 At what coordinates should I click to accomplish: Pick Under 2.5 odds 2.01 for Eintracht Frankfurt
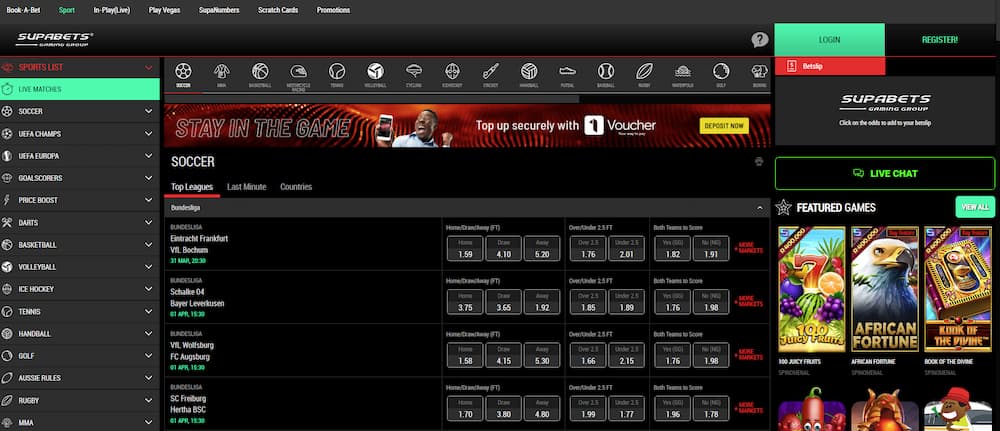point(626,249)
